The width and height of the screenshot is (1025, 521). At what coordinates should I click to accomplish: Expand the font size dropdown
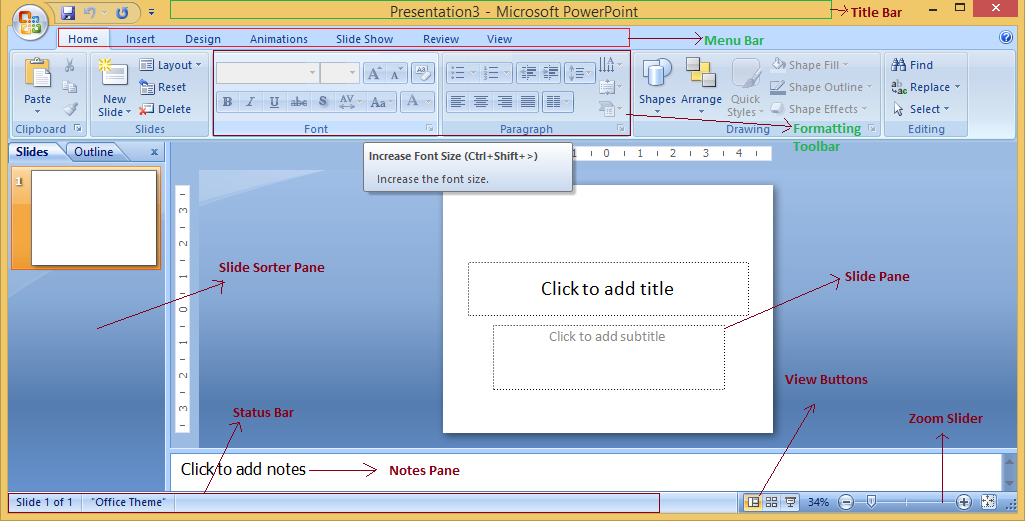352,73
